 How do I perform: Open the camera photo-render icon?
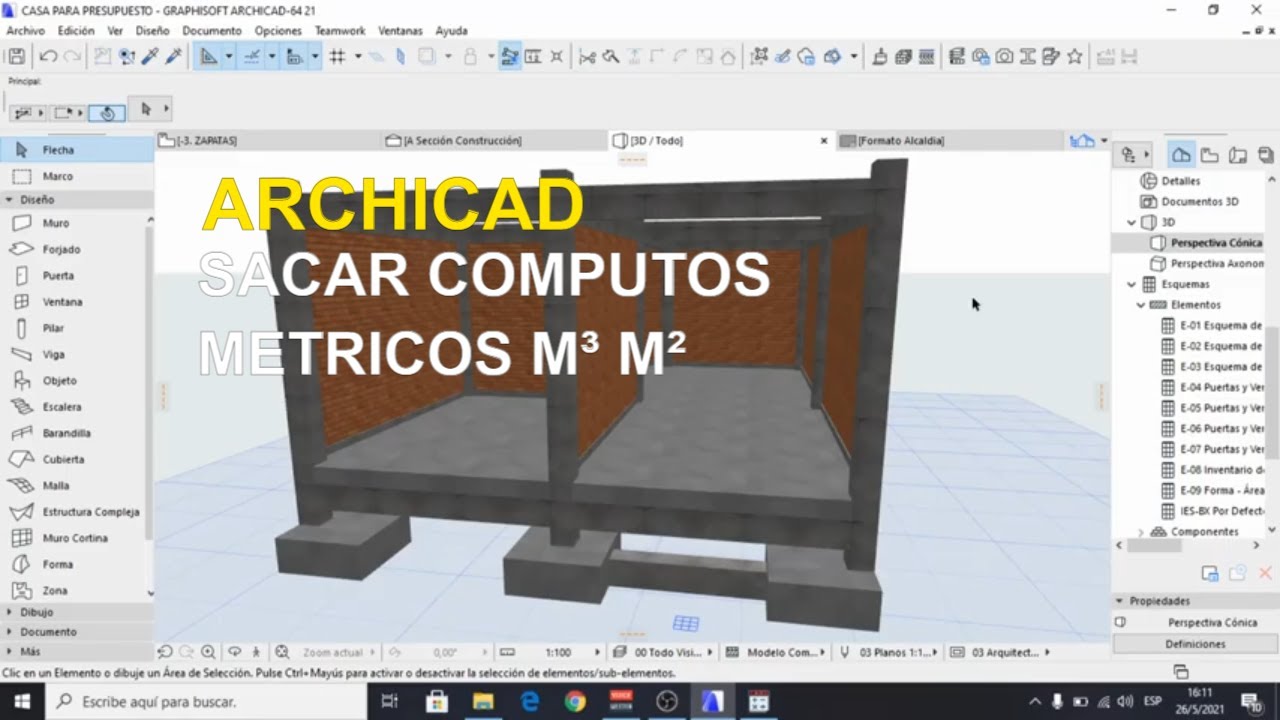point(1004,57)
